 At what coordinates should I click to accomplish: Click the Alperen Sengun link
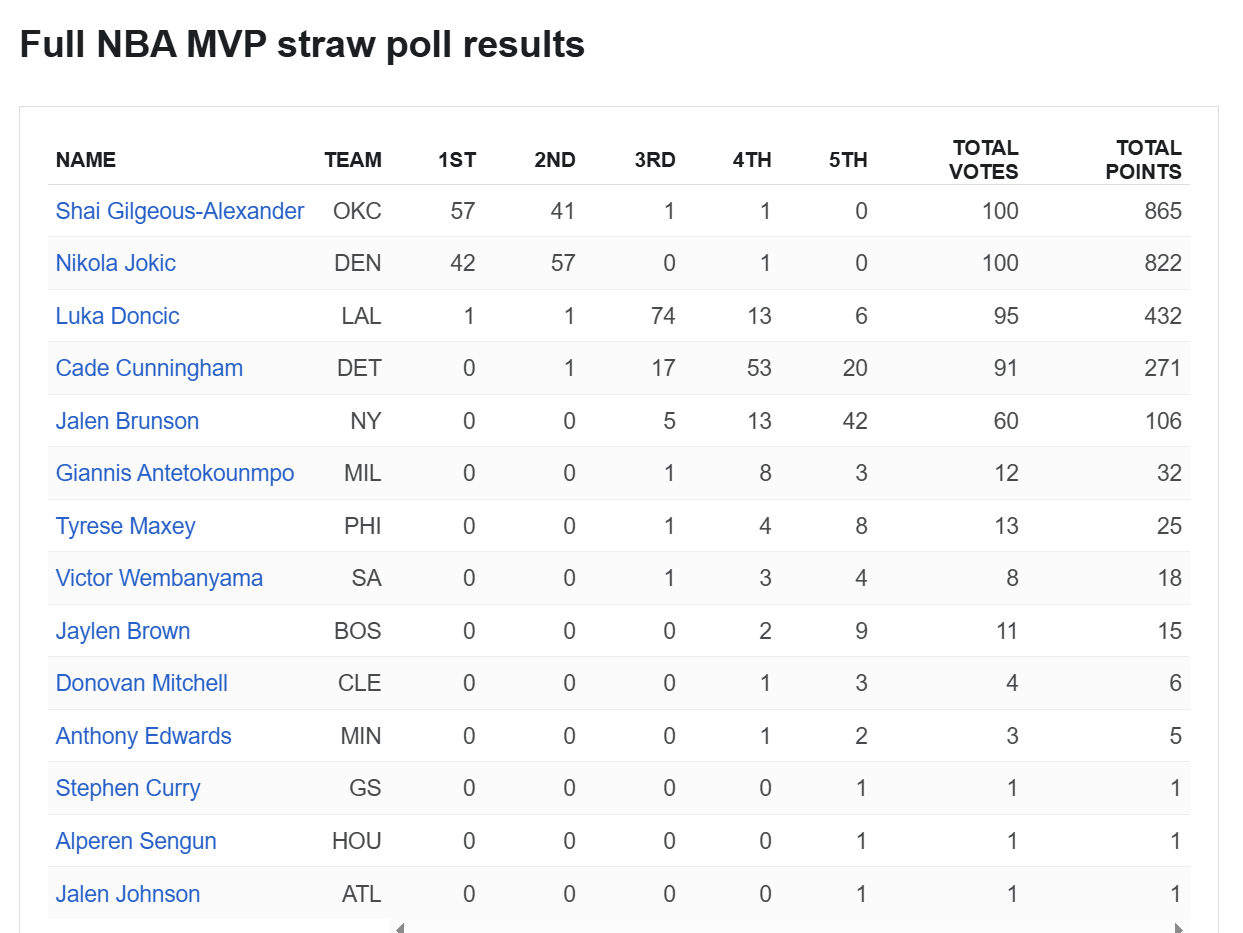(x=136, y=841)
